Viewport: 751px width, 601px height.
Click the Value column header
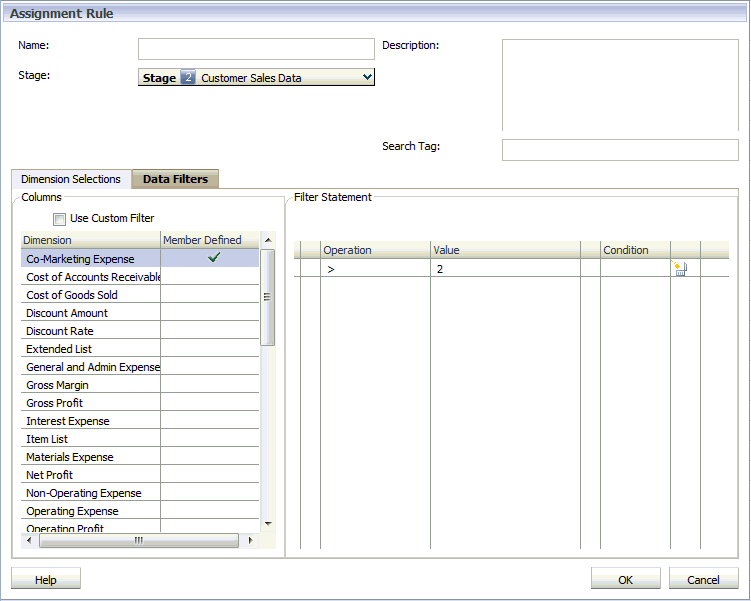coord(505,250)
